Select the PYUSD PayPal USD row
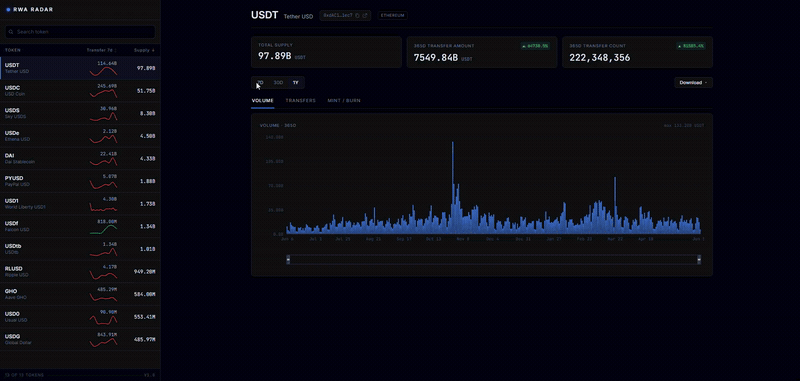Image resolution: width=800 pixels, height=381 pixels. pyautogui.click(x=80, y=181)
